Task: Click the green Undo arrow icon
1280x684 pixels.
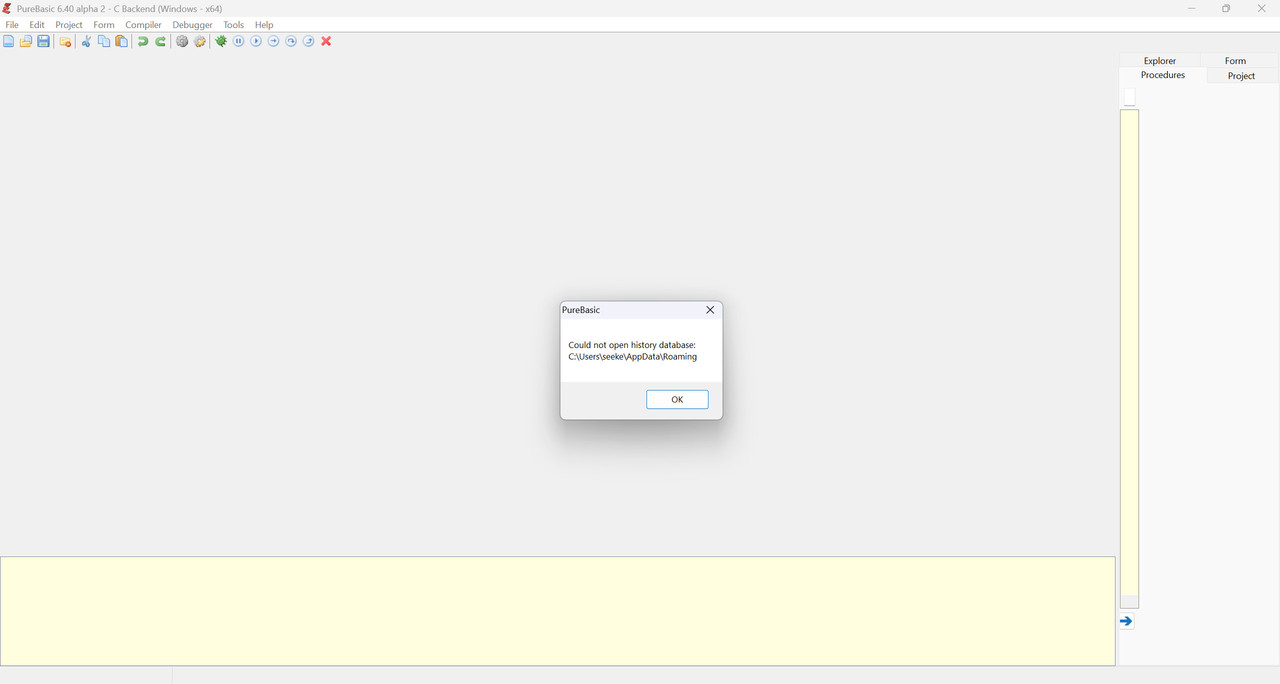Action: tap(143, 41)
